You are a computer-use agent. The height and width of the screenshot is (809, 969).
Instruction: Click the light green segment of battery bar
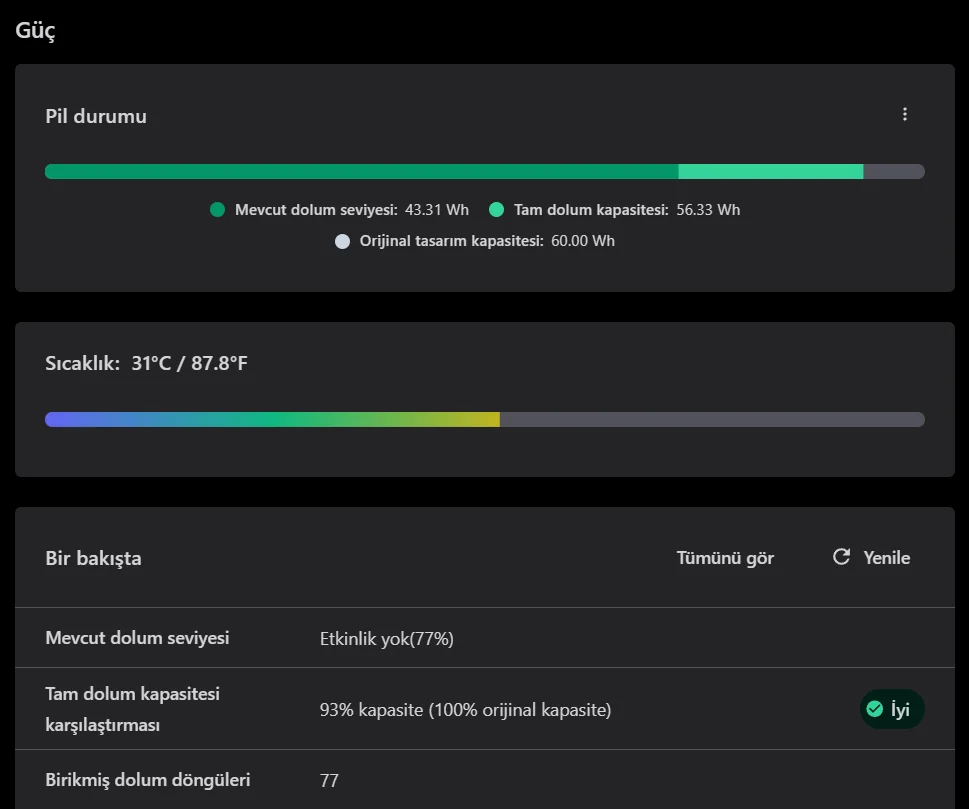pos(770,172)
